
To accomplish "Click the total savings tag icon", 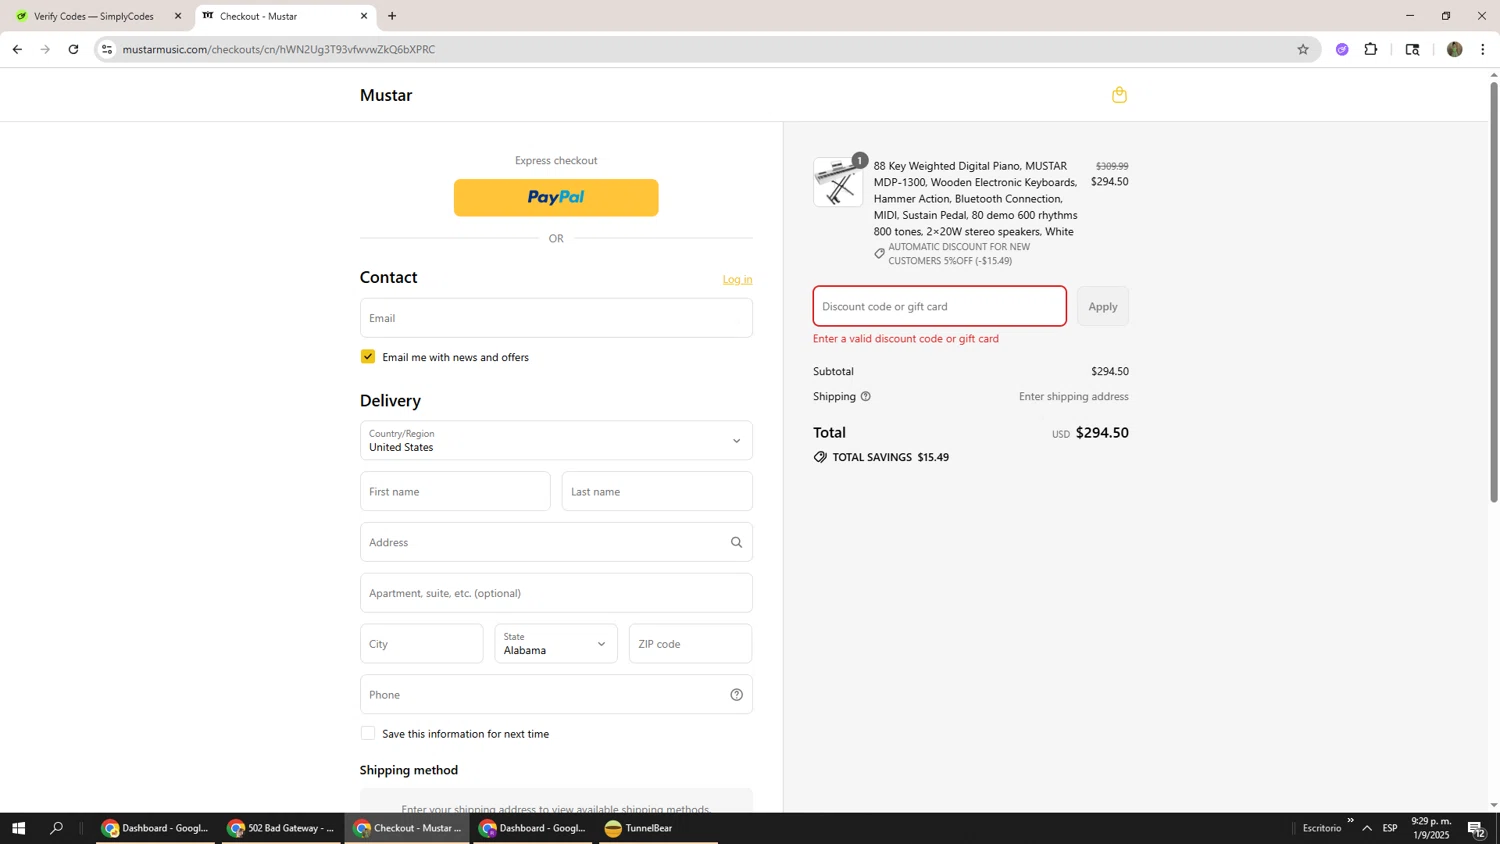I will 820,457.
